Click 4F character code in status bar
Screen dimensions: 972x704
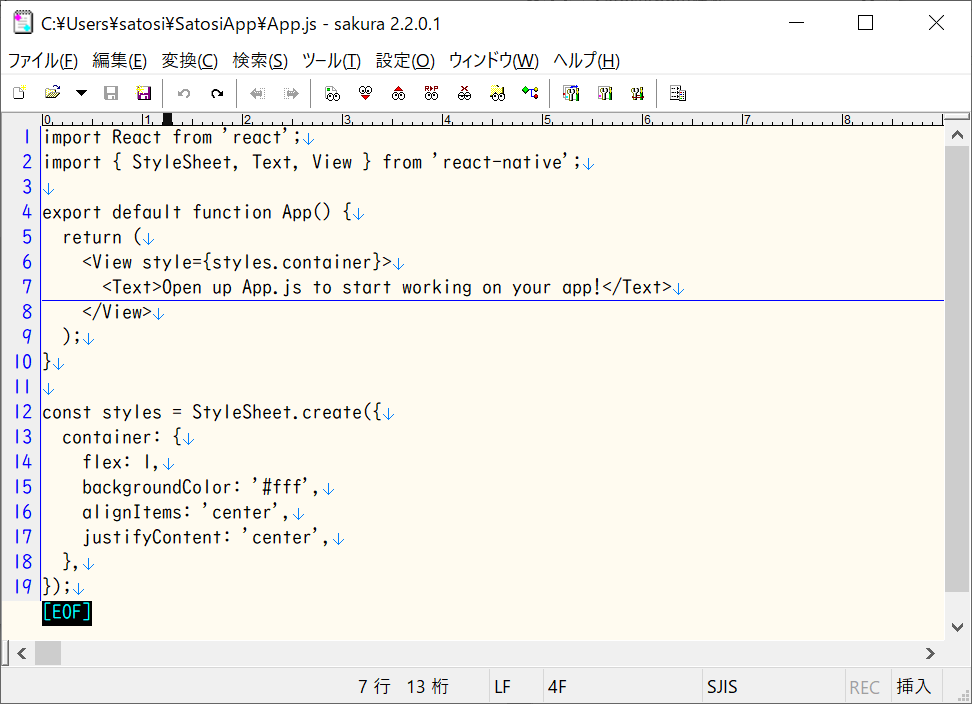(x=557, y=687)
